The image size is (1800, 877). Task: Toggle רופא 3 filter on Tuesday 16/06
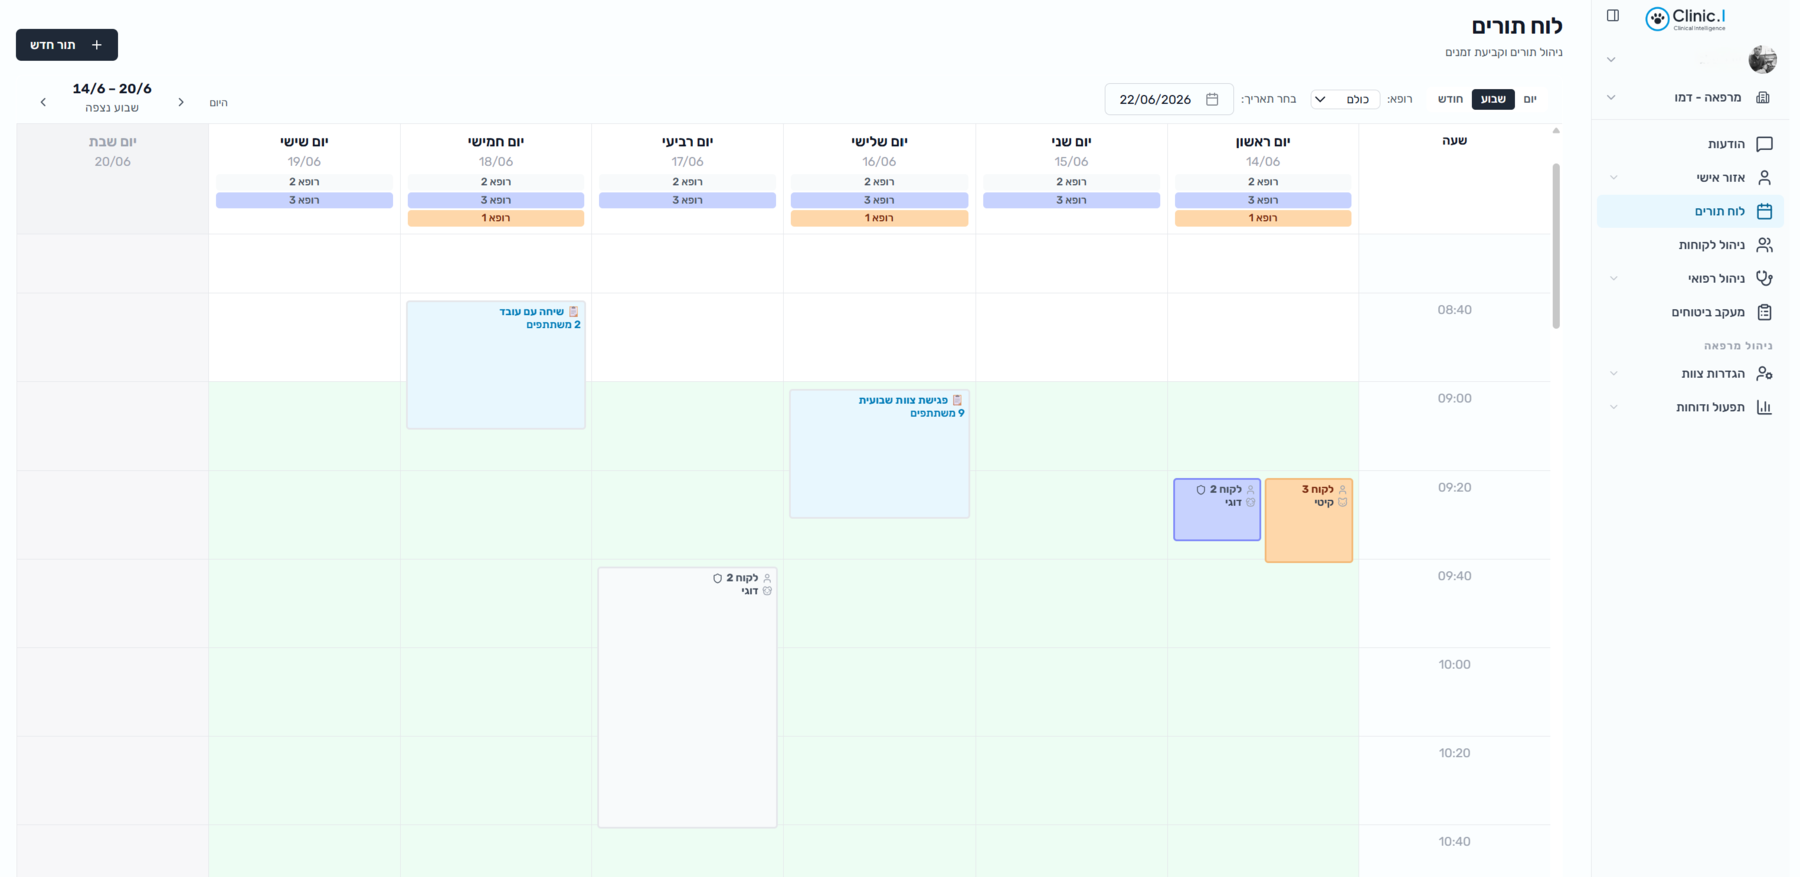pos(879,200)
